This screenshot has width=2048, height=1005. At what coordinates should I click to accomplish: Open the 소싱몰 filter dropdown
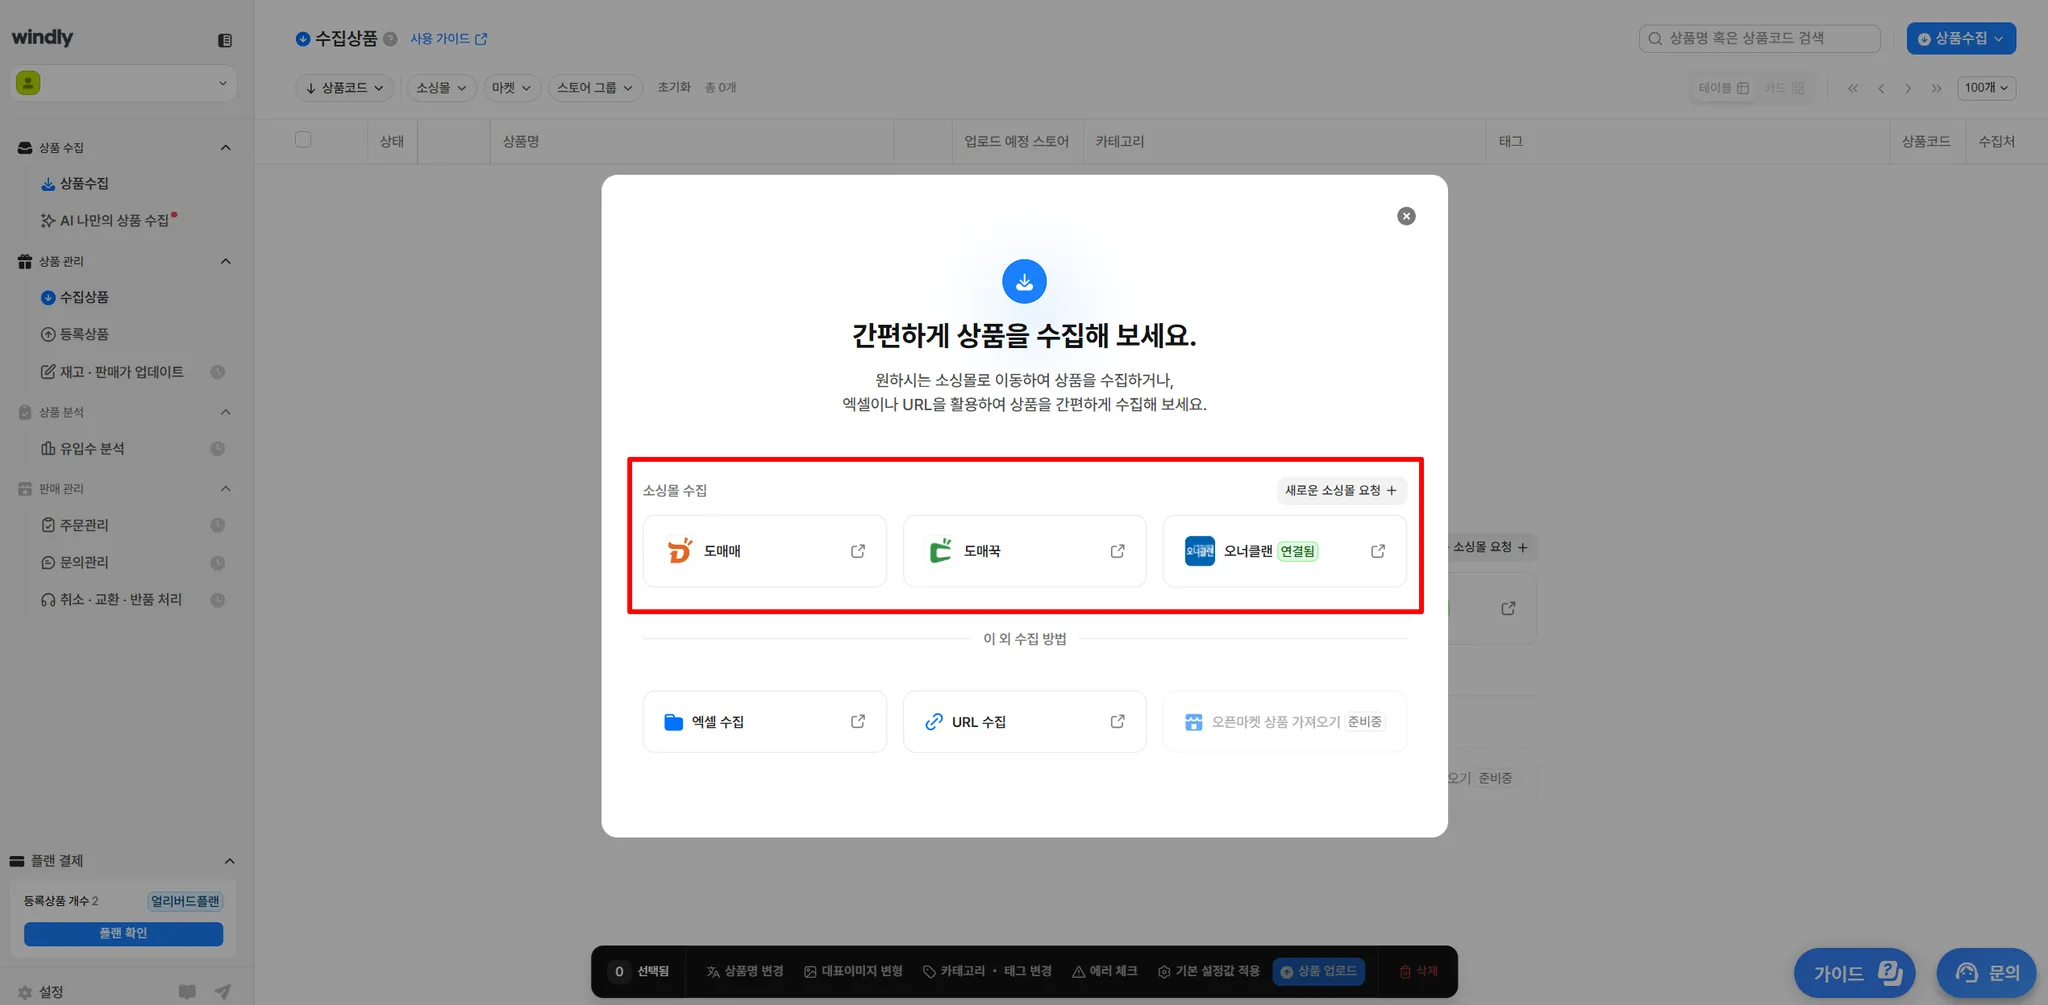click(x=441, y=88)
